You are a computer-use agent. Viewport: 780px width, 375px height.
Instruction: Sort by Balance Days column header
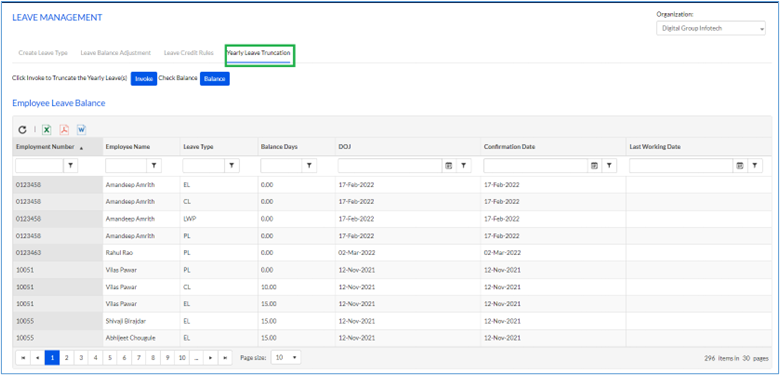coord(279,147)
